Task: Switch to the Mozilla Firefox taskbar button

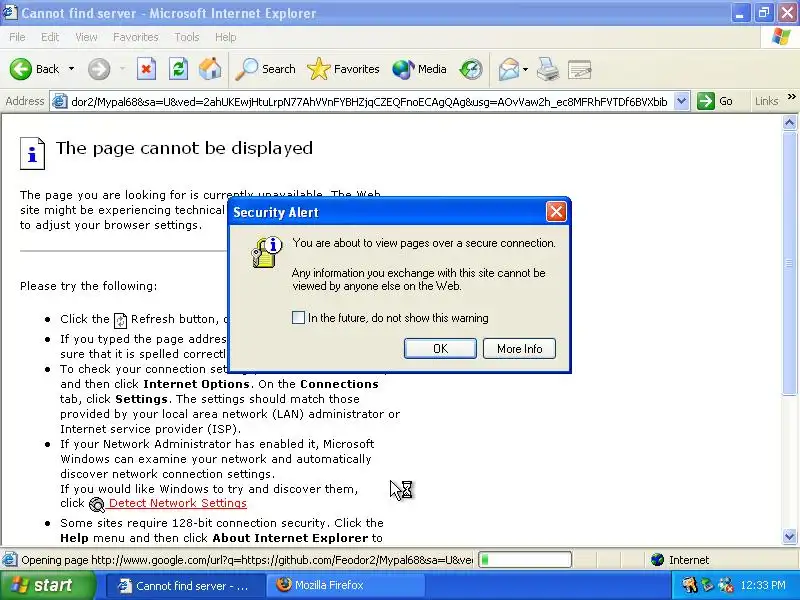Action: coord(346,585)
